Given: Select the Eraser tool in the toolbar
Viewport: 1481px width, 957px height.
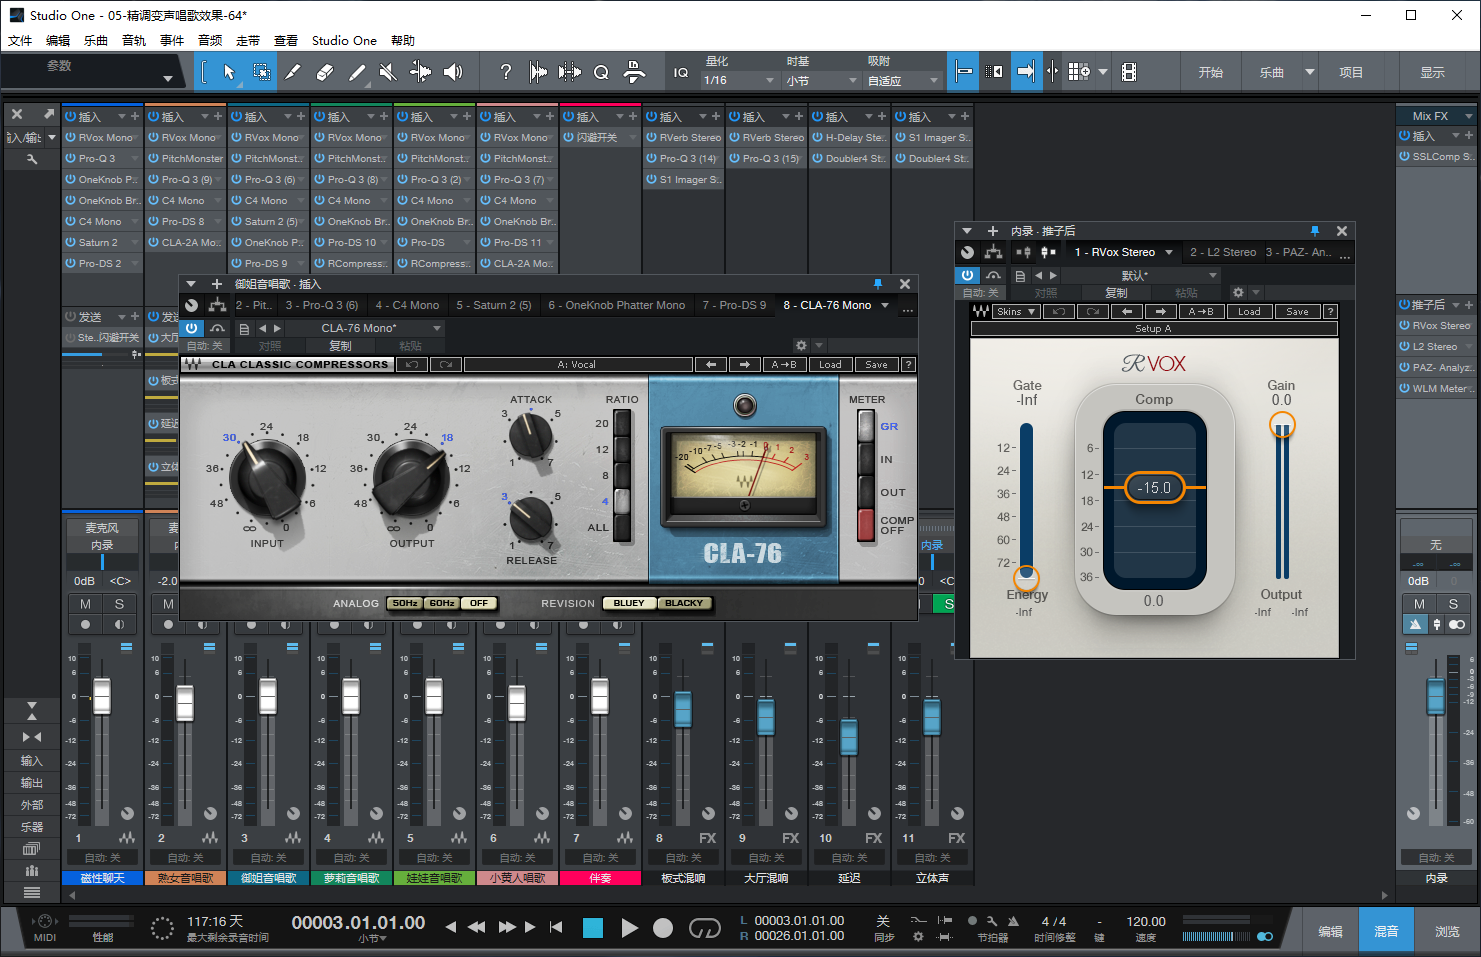Looking at the screenshot, I should pos(325,71).
